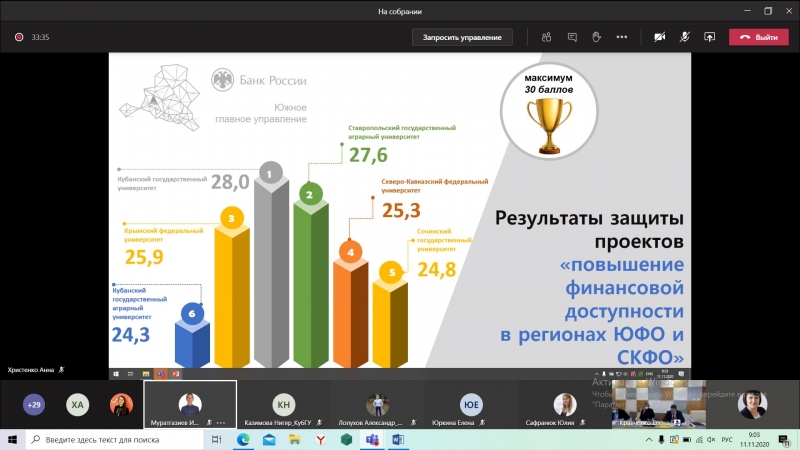Click the 33:35 meeting timer
This screenshot has height=450, width=800.
coord(40,37)
